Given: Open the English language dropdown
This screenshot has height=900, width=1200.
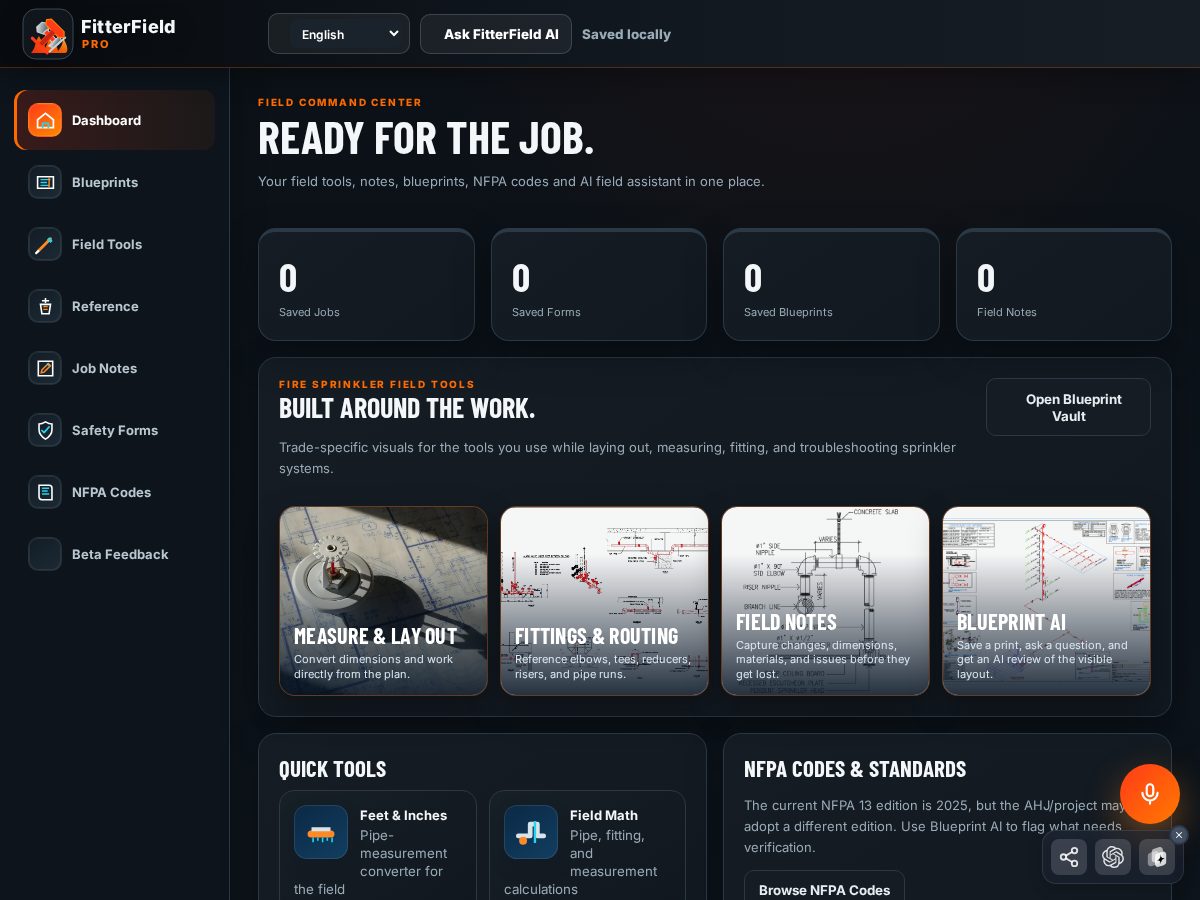Looking at the screenshot, I should click(x=339, y=34).
